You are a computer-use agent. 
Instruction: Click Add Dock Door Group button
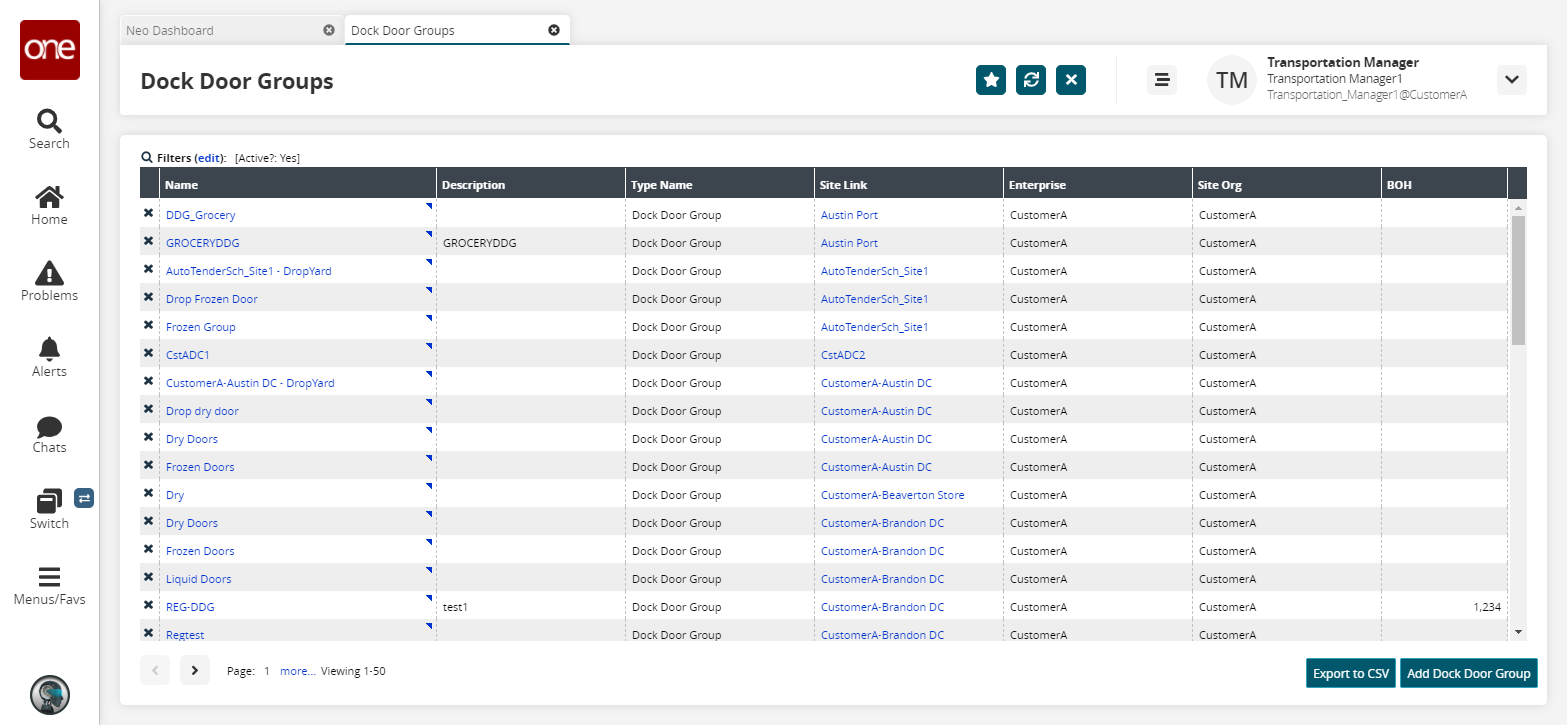coord(1468,674)
